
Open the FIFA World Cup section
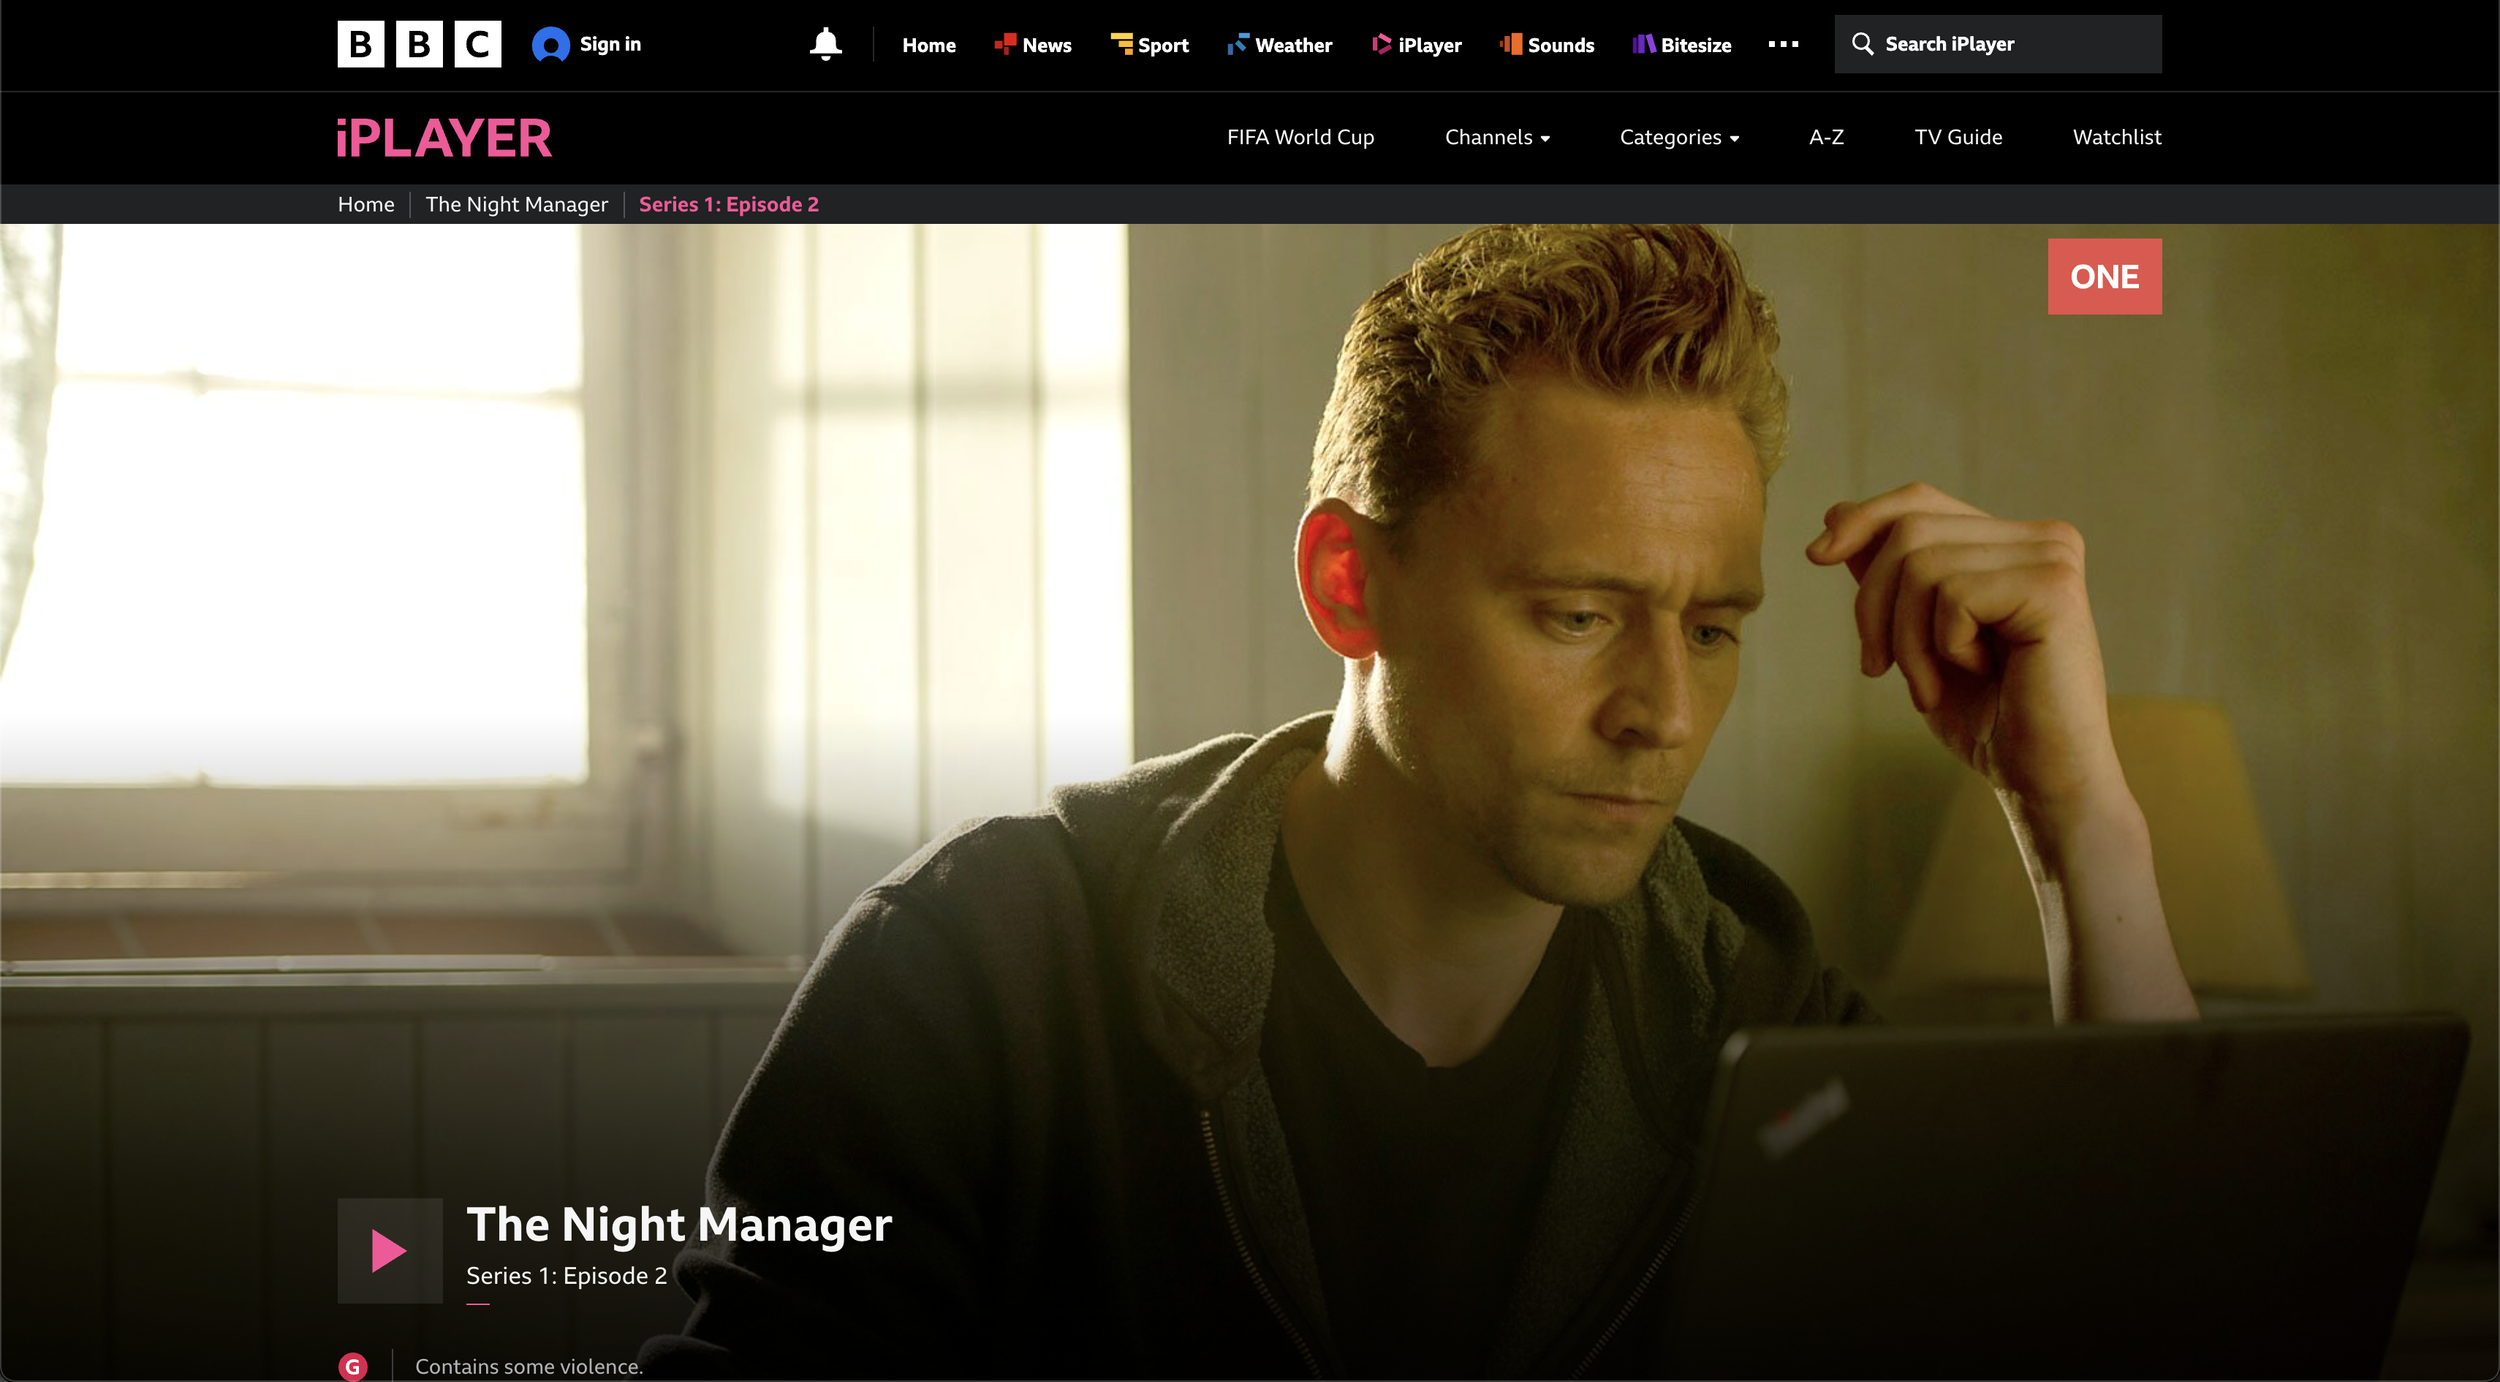click(x=1300, y=137)
